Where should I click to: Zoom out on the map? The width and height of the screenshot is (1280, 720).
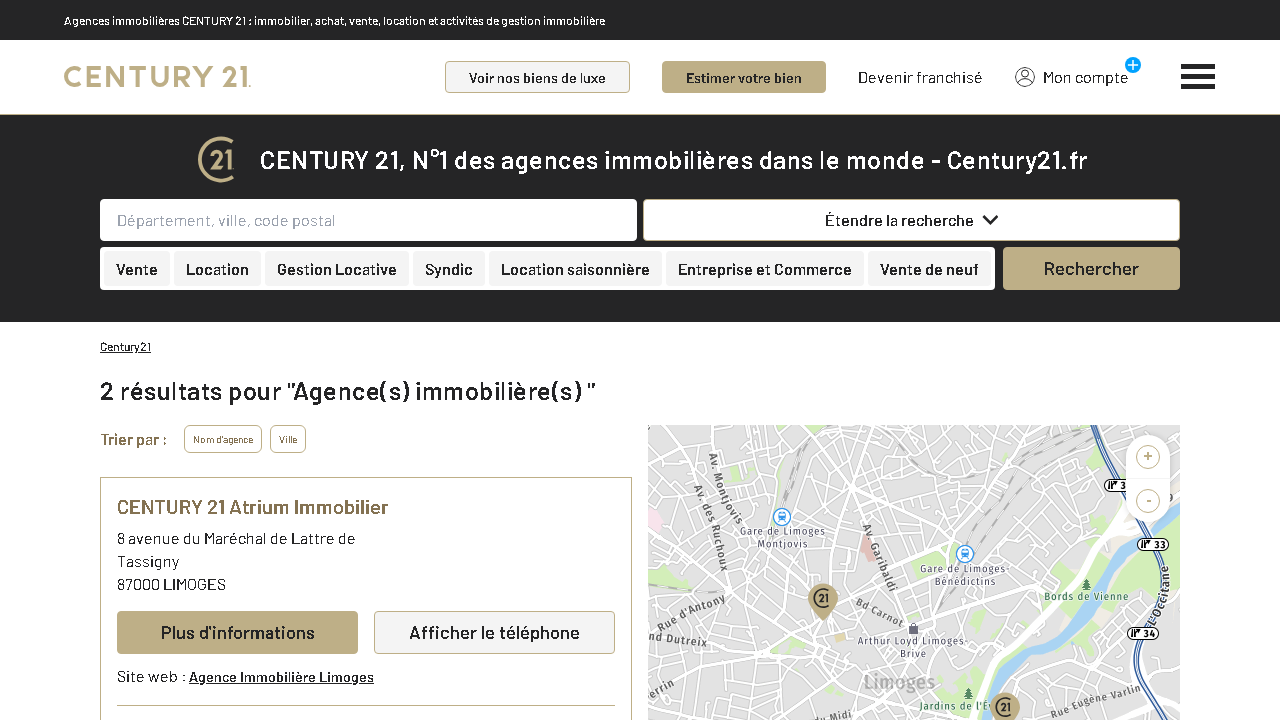(1148, 500)
